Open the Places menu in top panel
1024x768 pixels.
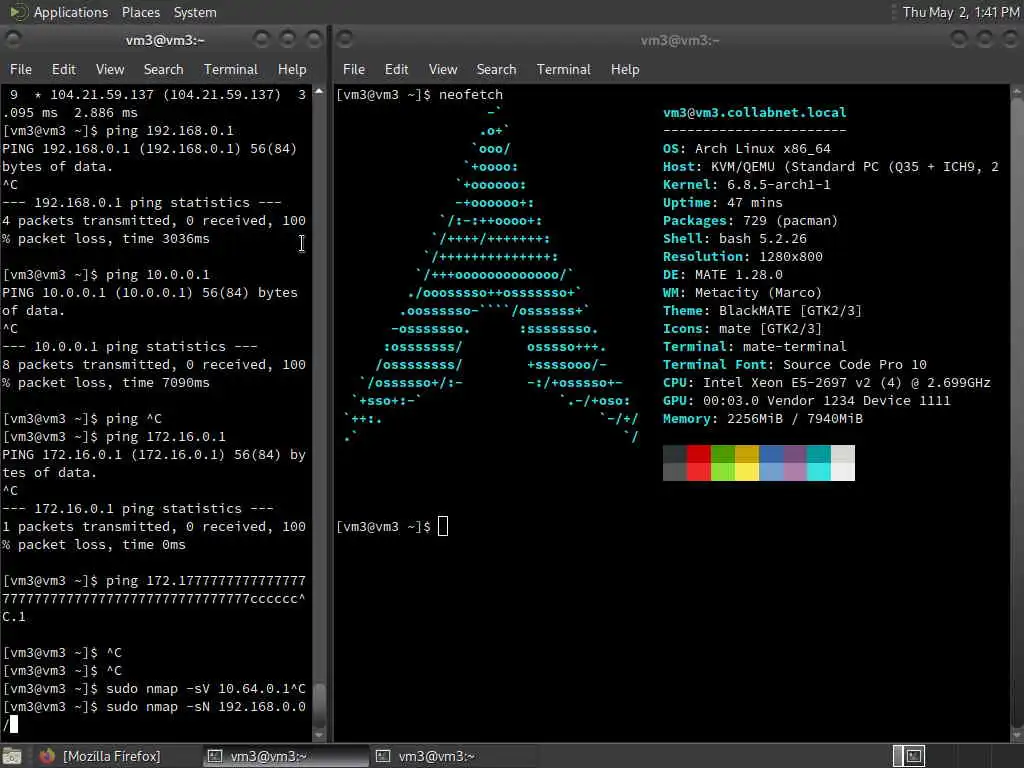pyautogui.click(x=140, y=12)
